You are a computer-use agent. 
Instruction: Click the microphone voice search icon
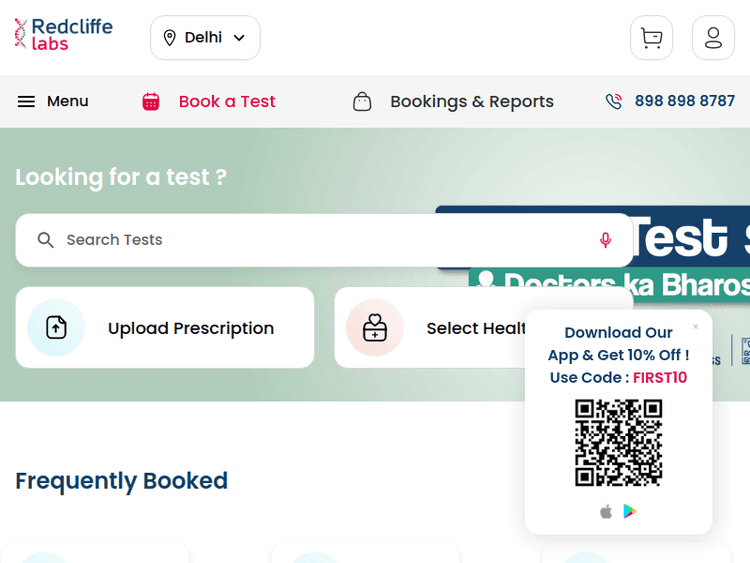point(605,240)
